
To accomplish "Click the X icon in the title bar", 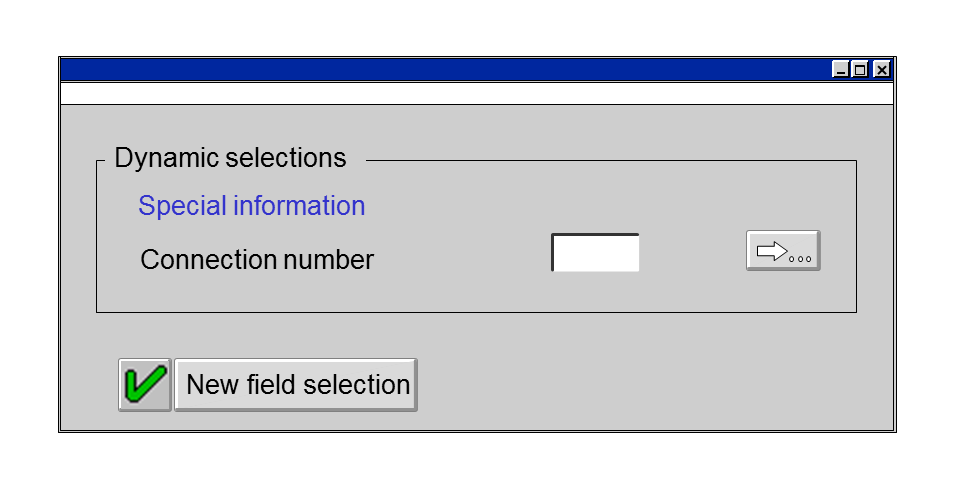I will pyautogui.click(x=881, y=70).
